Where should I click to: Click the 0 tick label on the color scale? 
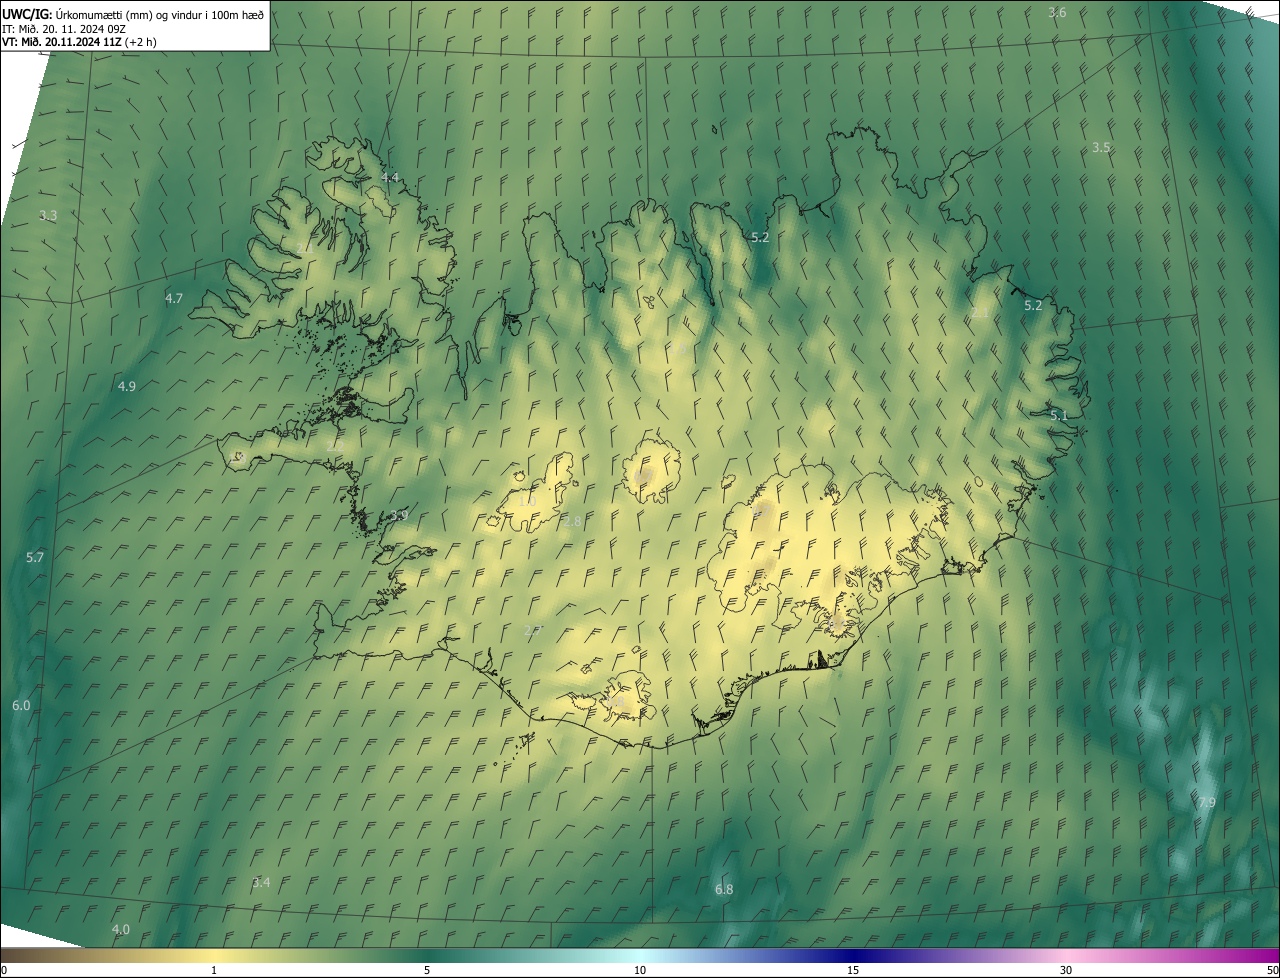3,970
